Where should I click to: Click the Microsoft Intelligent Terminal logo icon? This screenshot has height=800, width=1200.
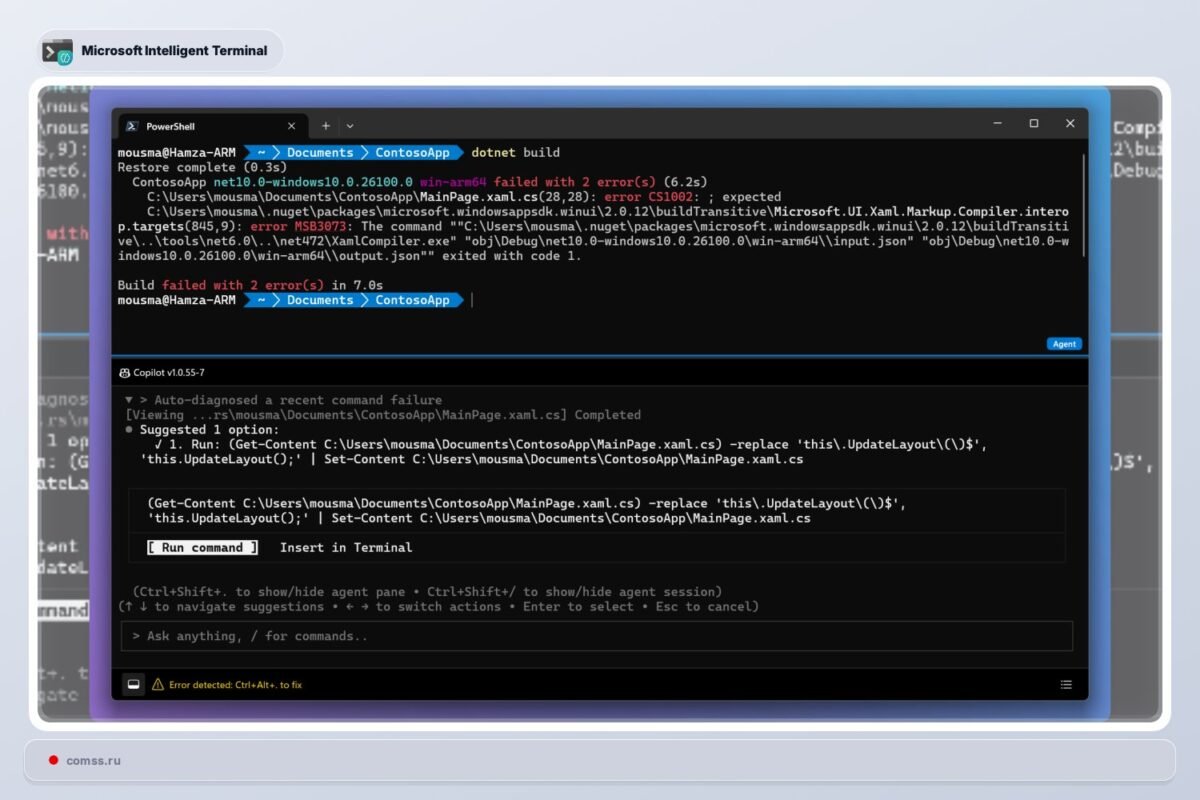click(x=57, y=51)
